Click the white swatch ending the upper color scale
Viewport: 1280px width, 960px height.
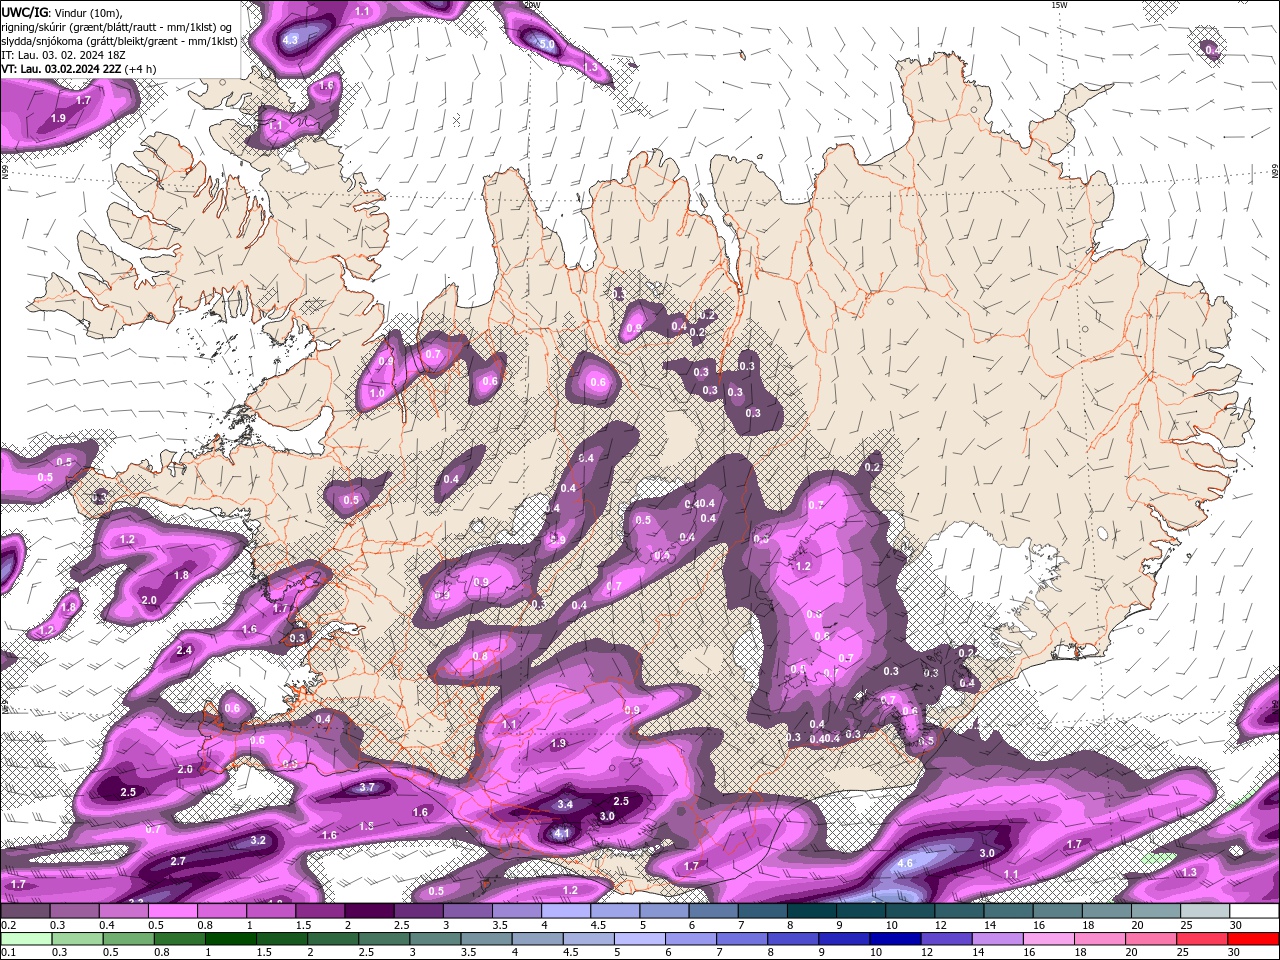pyautogui.click(x=1254, y=911)
